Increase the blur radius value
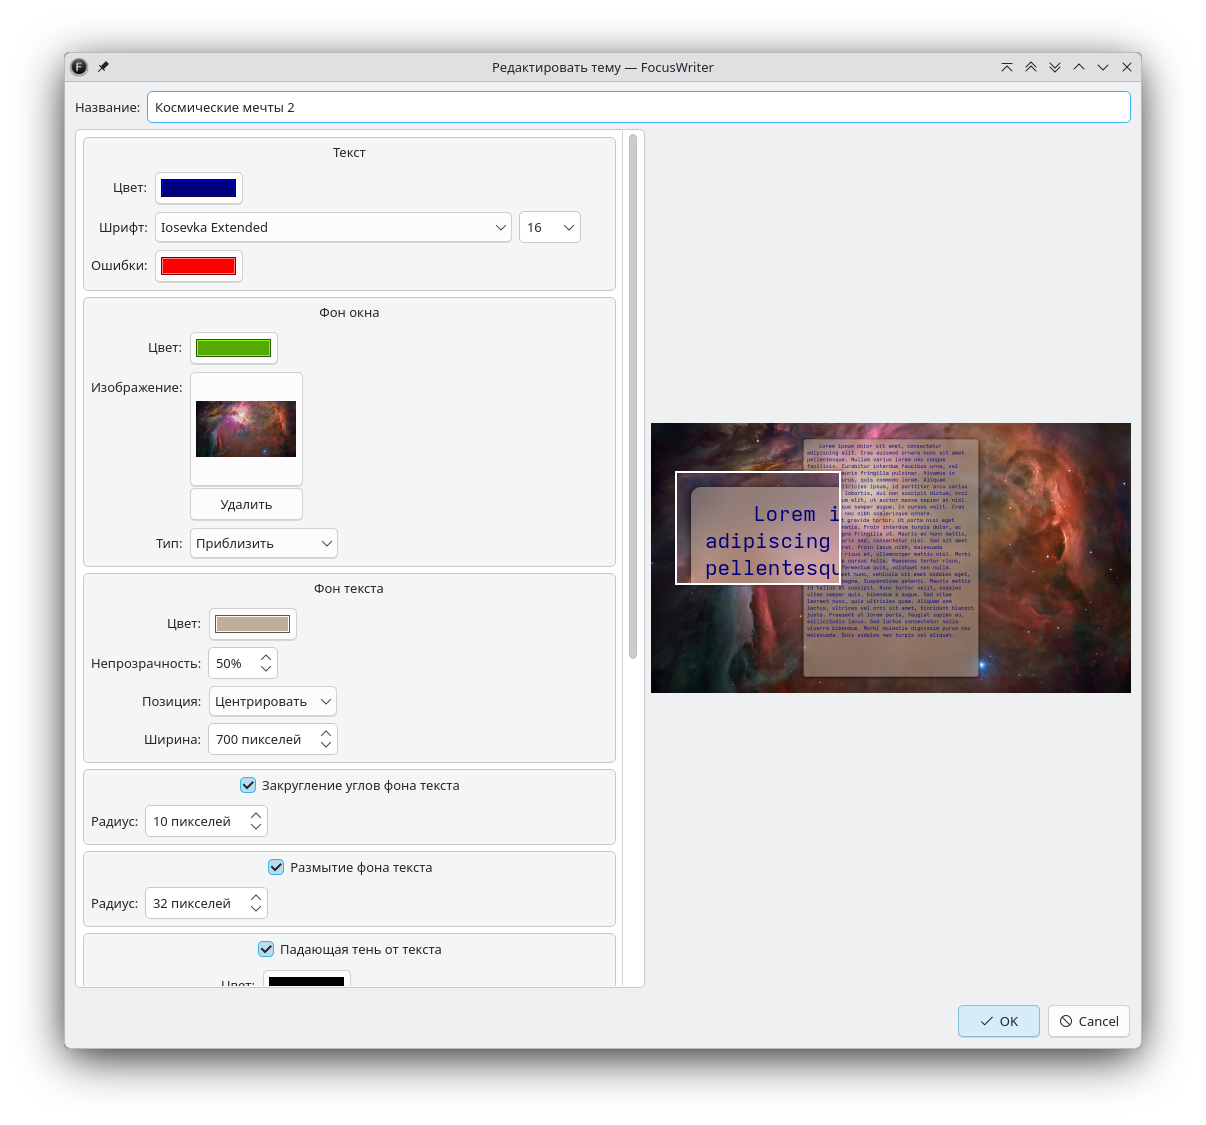Viewport: 1206px width, 1125px height. click(256, 897)
